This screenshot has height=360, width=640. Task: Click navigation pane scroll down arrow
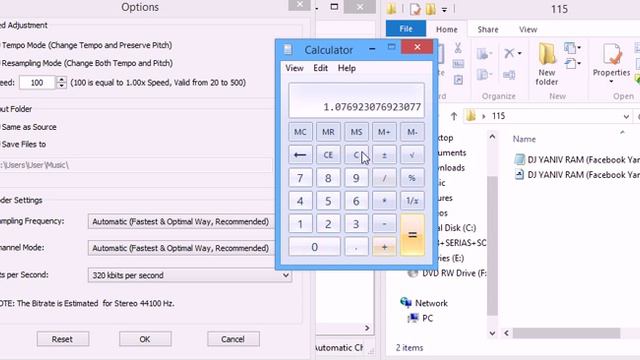coord(492,333)
